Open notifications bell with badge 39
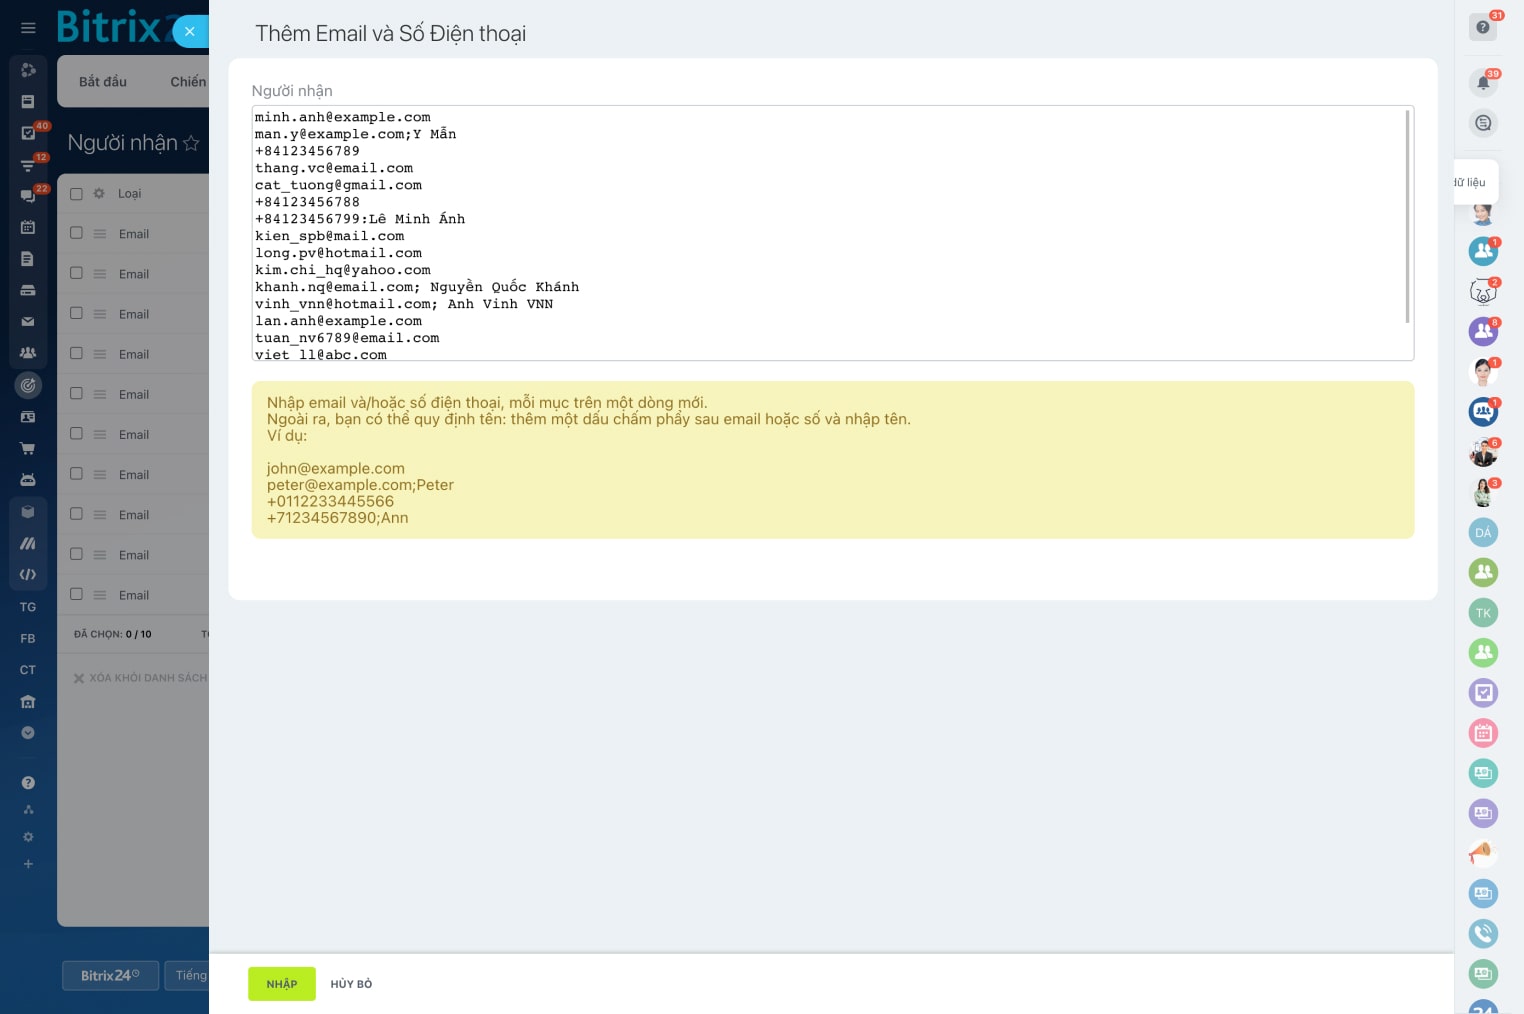The height and width of the screenshot is (1014, 1524). 1483,83
